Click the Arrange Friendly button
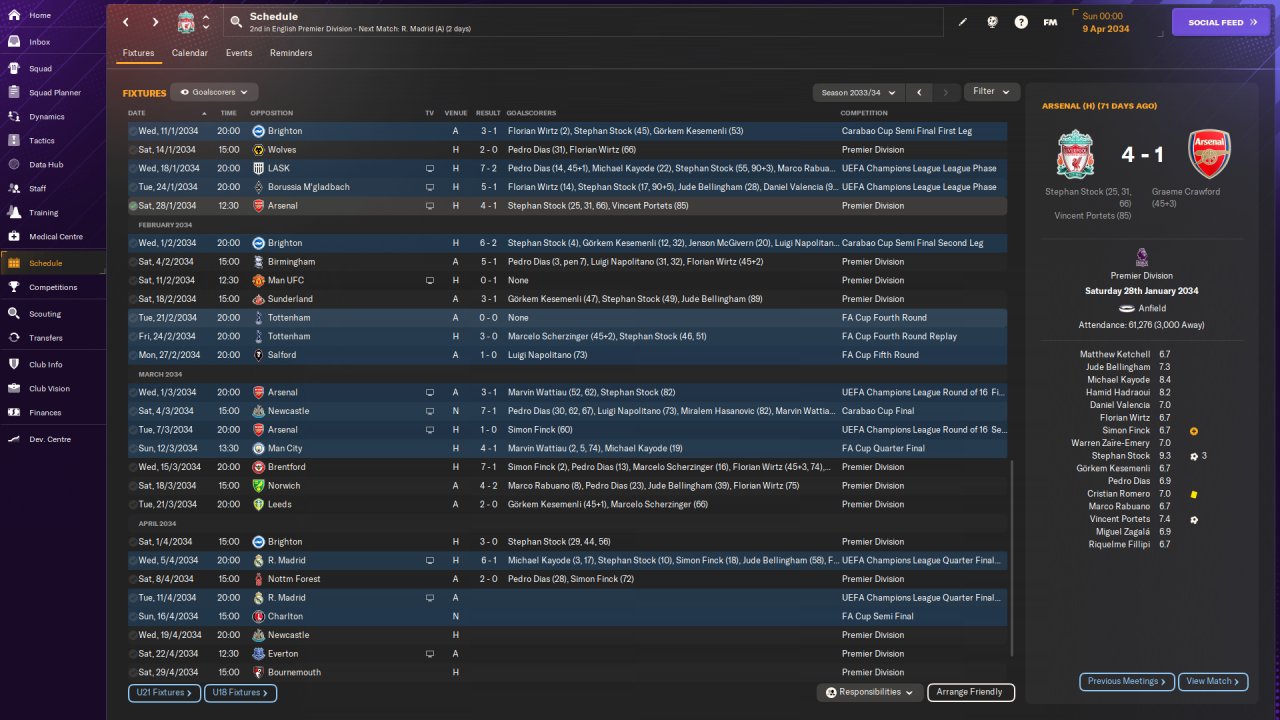 point(970,692)
